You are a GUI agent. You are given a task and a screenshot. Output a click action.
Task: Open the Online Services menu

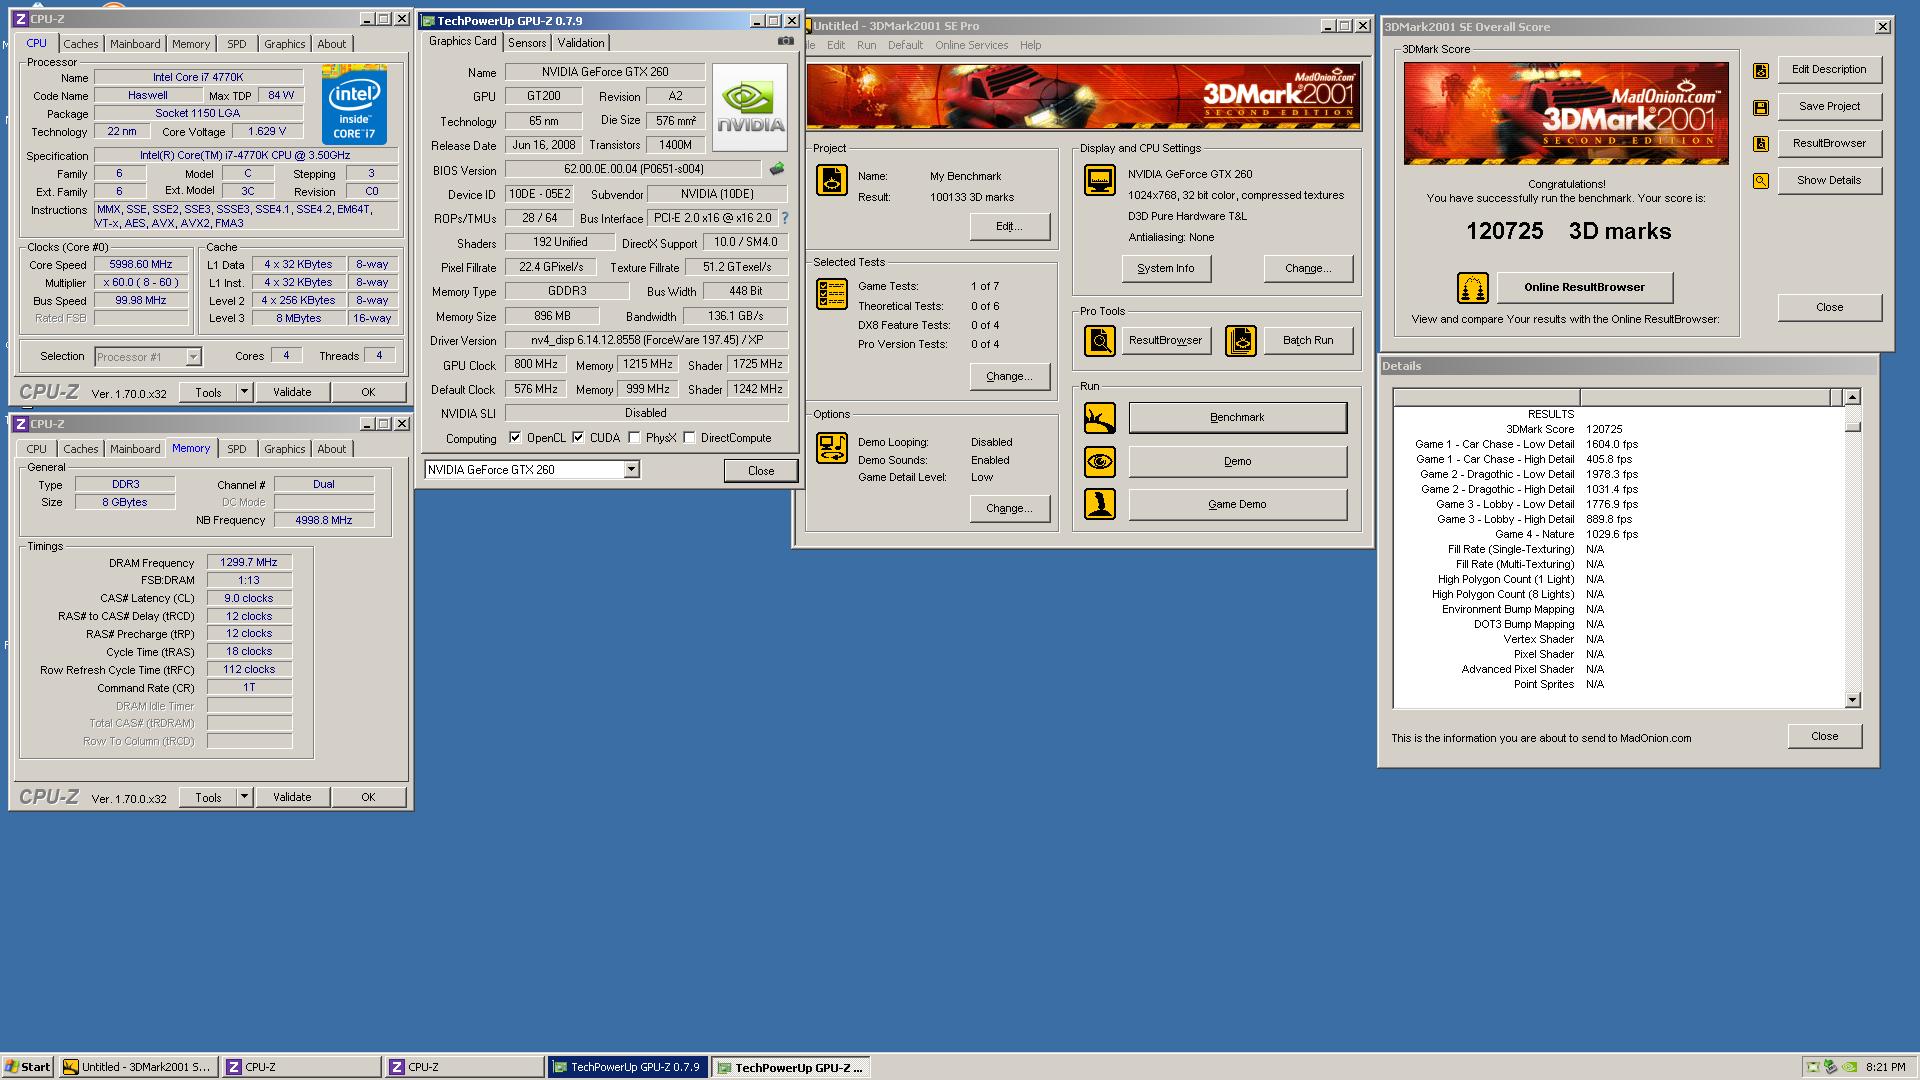pos(971,45)
